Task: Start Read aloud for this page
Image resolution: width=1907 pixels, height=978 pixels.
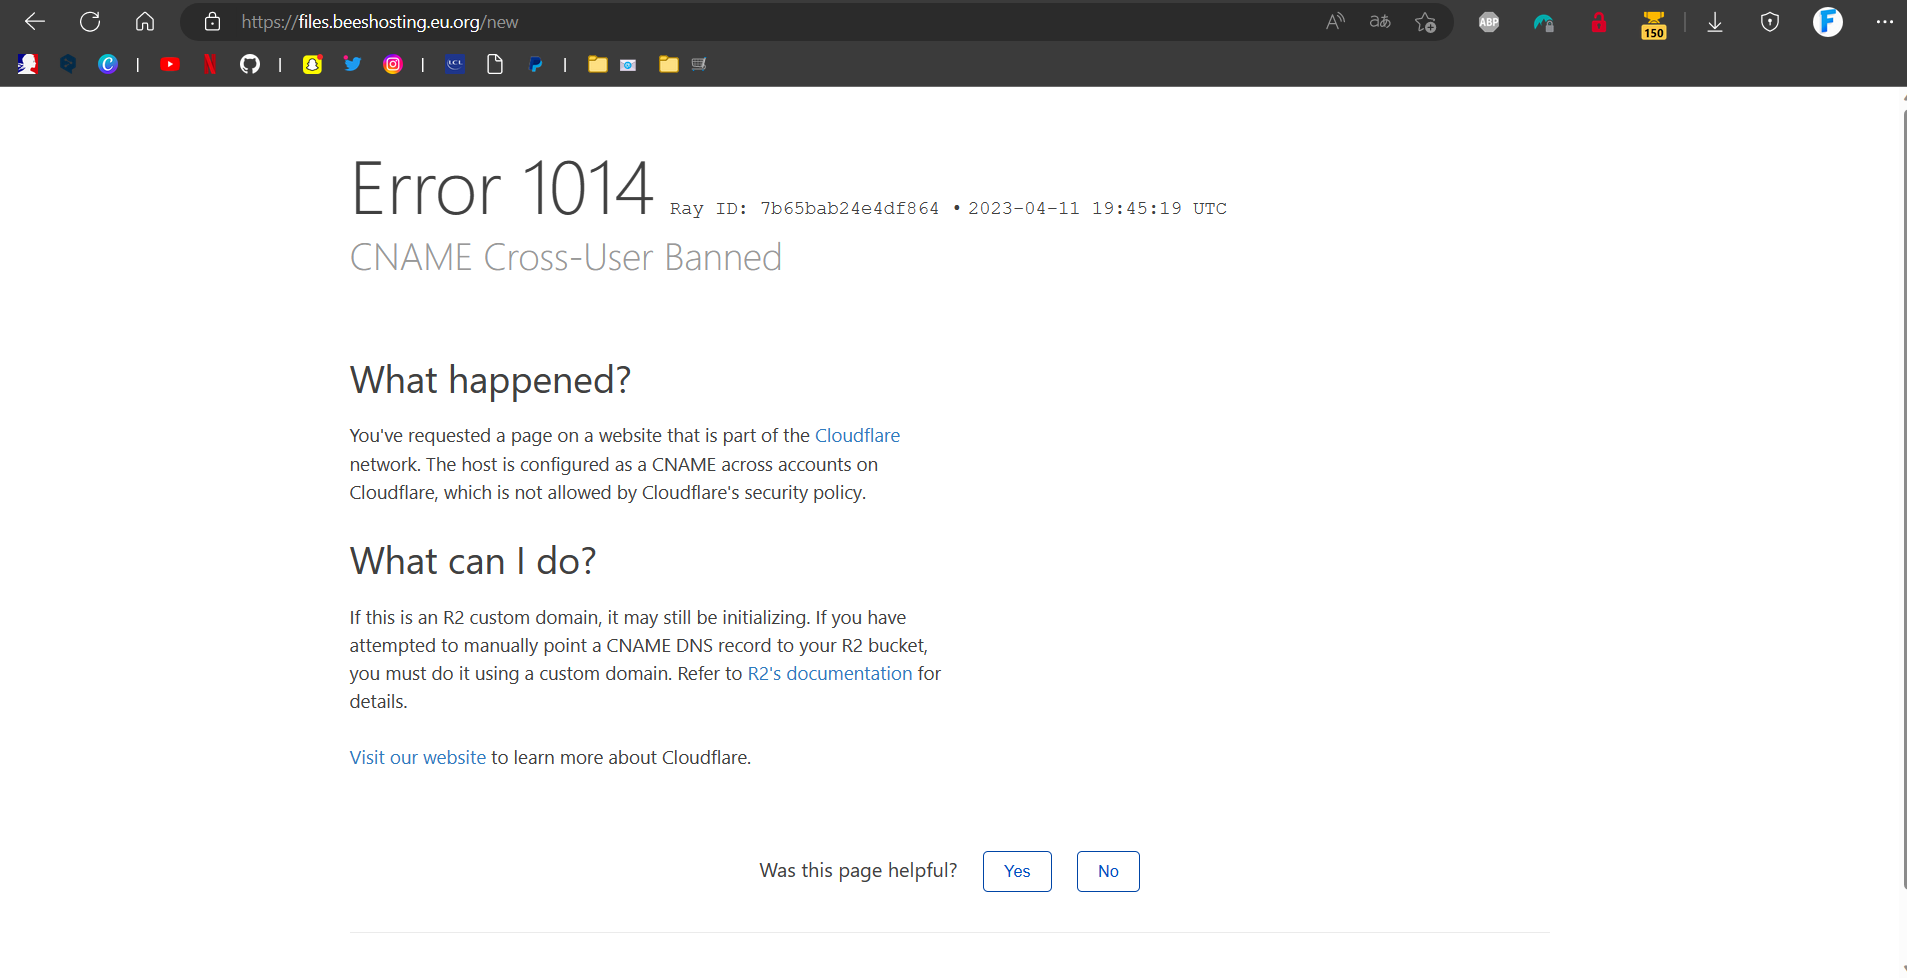Action: [1335, 22]
